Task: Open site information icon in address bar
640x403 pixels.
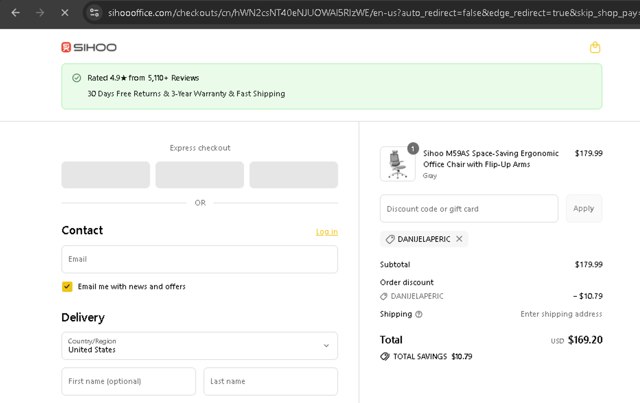Action: click(94, 13)
